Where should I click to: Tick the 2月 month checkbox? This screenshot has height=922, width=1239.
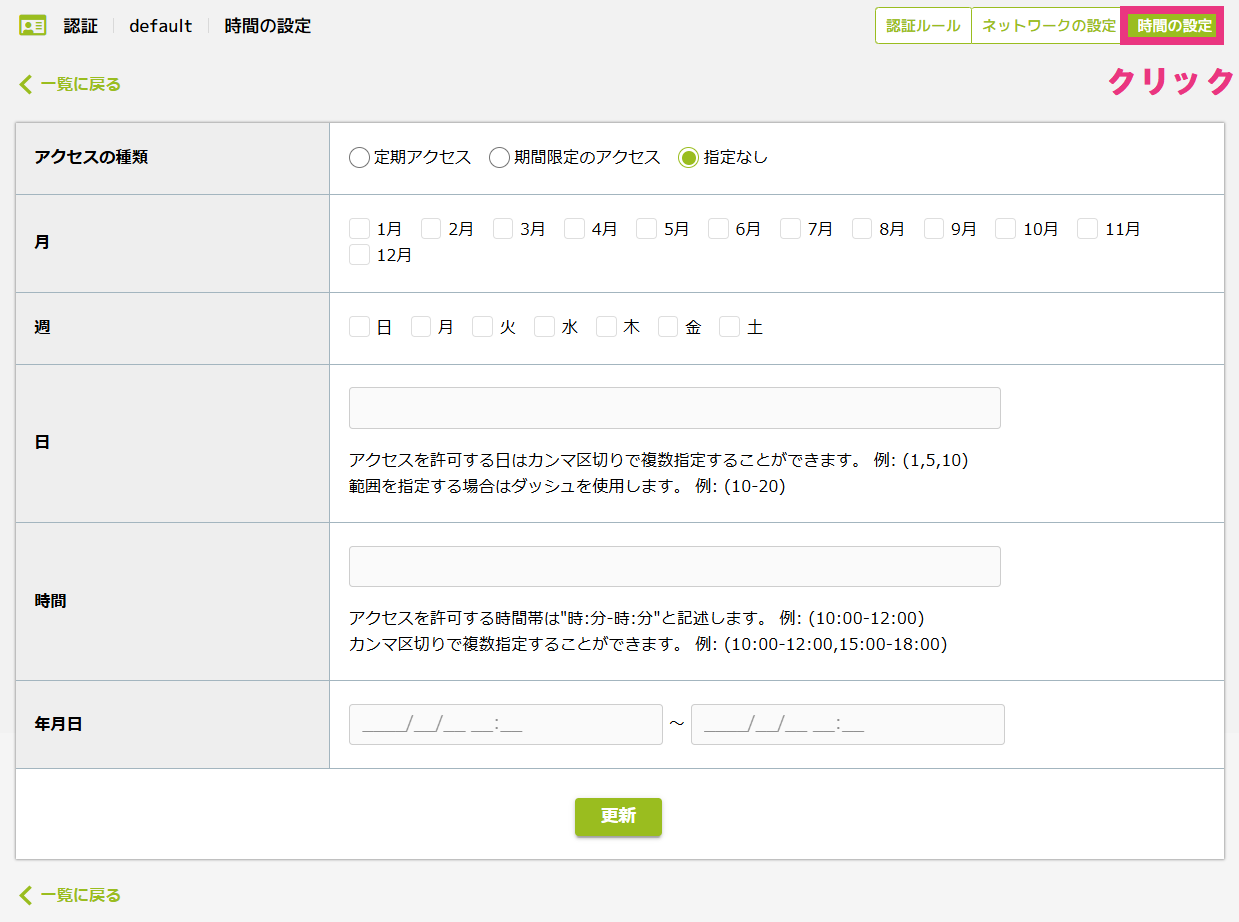(431, 229)
